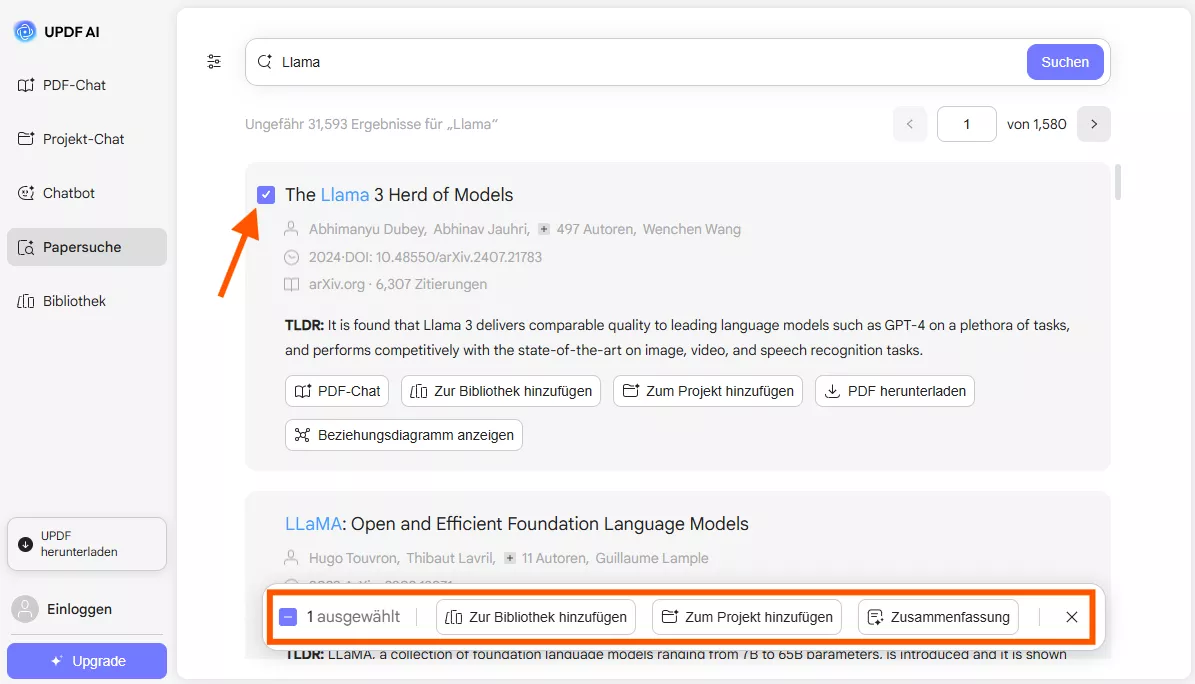This screenshot has width=1195, height=684.
Task: Open The Llama 3 Herd of Models title
Action: (399, 195)
